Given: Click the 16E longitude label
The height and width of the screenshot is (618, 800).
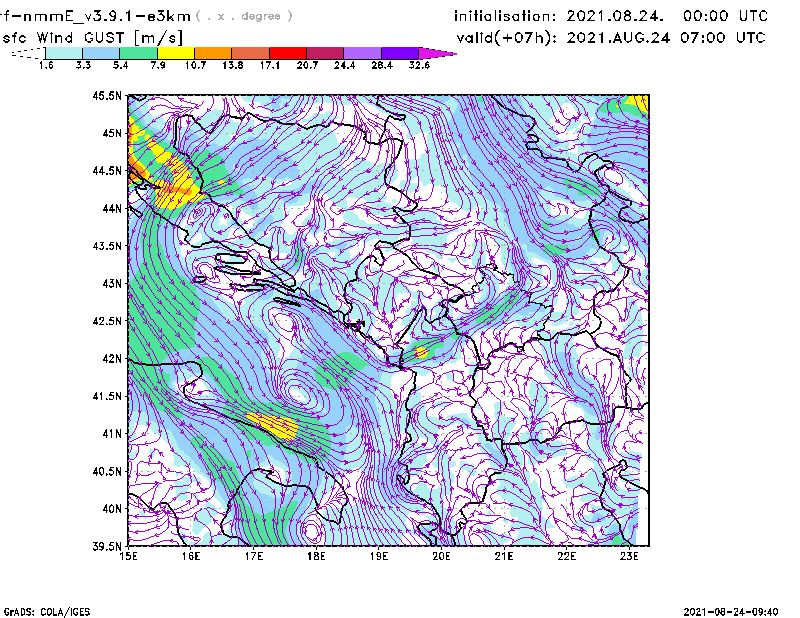Looking at the screenshot, I should [x=191, y=556].
